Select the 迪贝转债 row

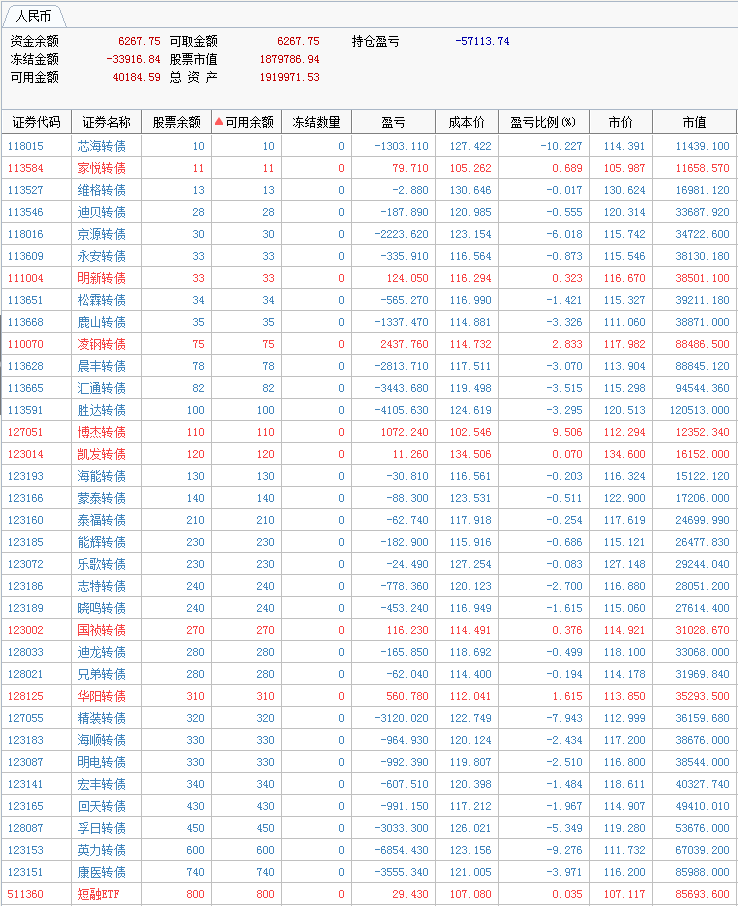coord(369,212)
